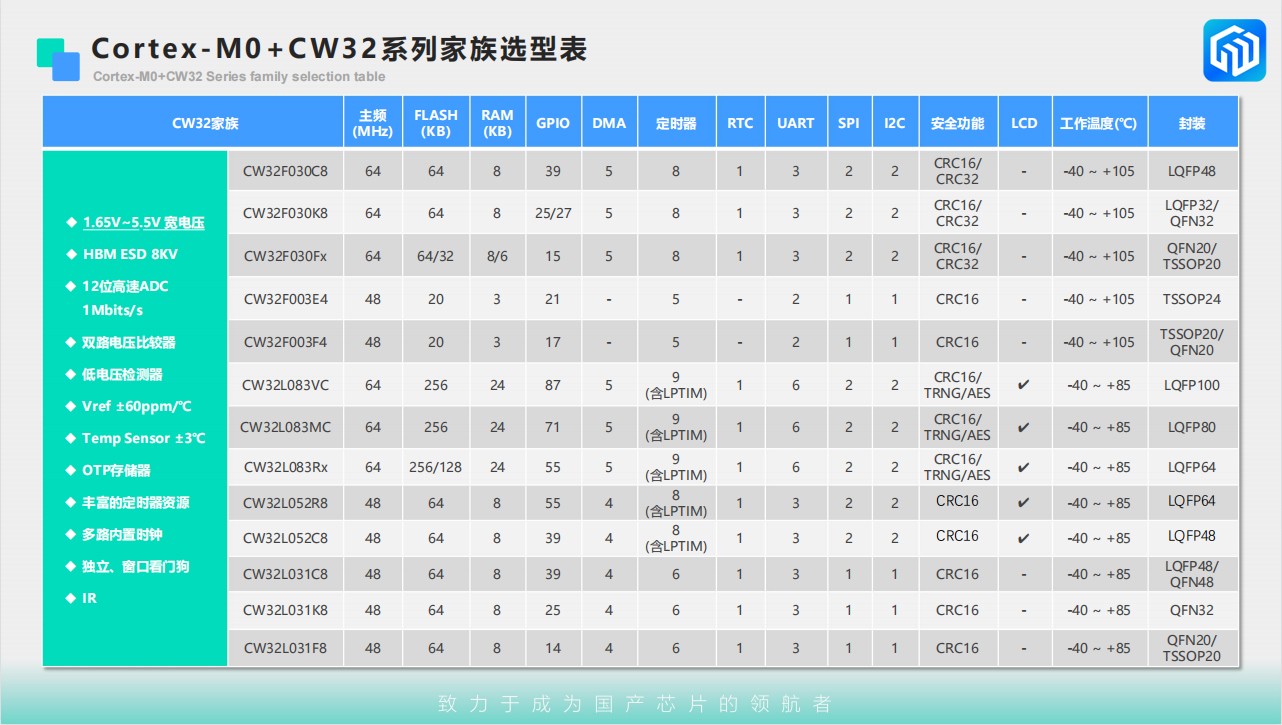The width and height of the screenshot is (1282, 725).
Task: Click the RAM (KB) column header
Action: pyautogui.click(x=497, y=123)
